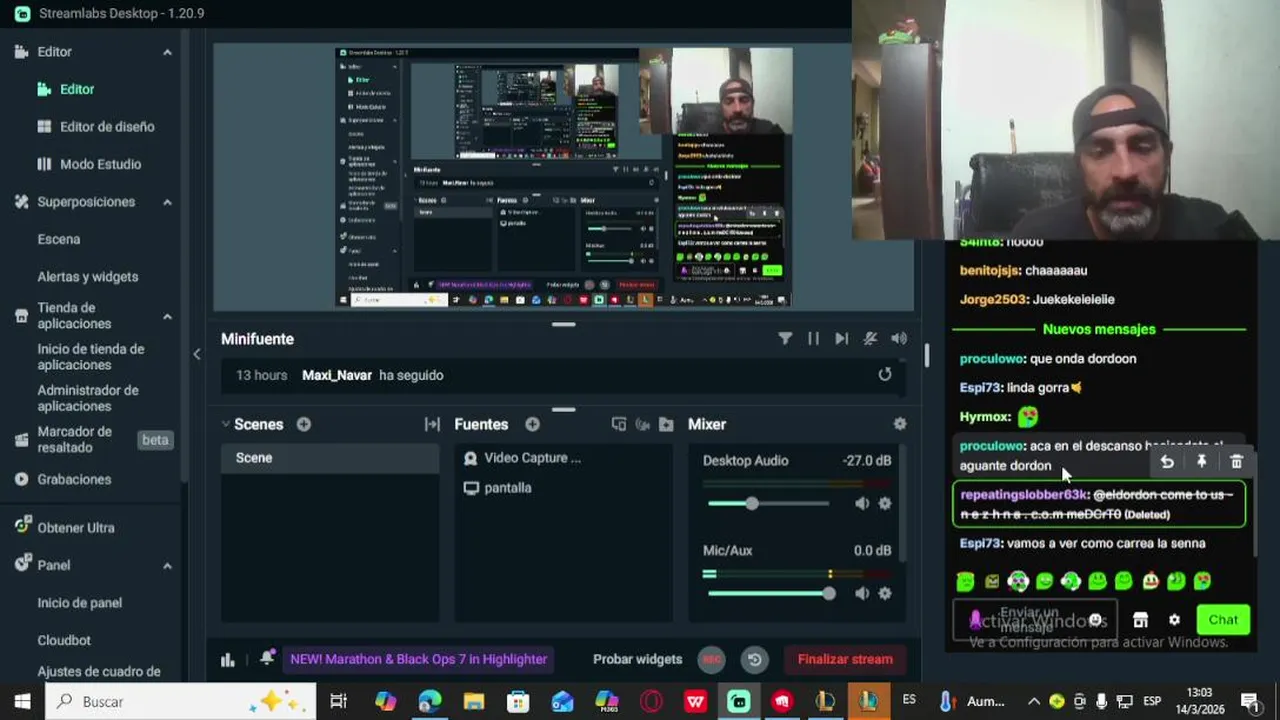Add a new scene with the plus icon
The height and width of the screenshot is (720, 1280).
[x=303, y=424]
